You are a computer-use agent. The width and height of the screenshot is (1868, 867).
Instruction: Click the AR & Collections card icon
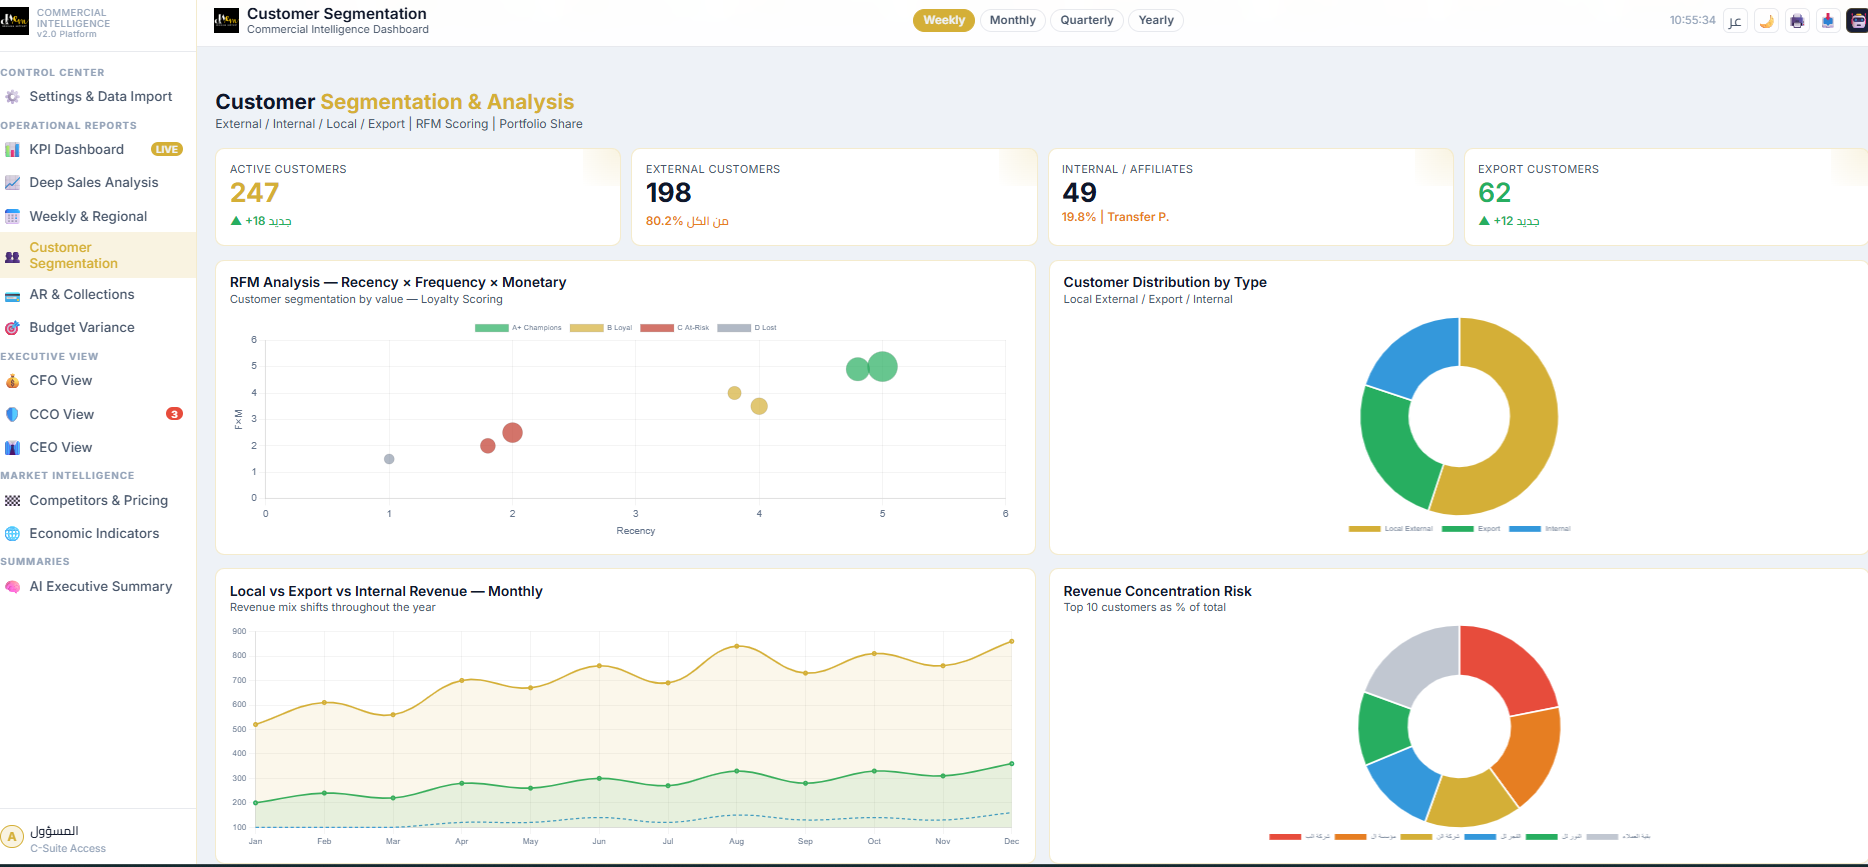point(12,296)
